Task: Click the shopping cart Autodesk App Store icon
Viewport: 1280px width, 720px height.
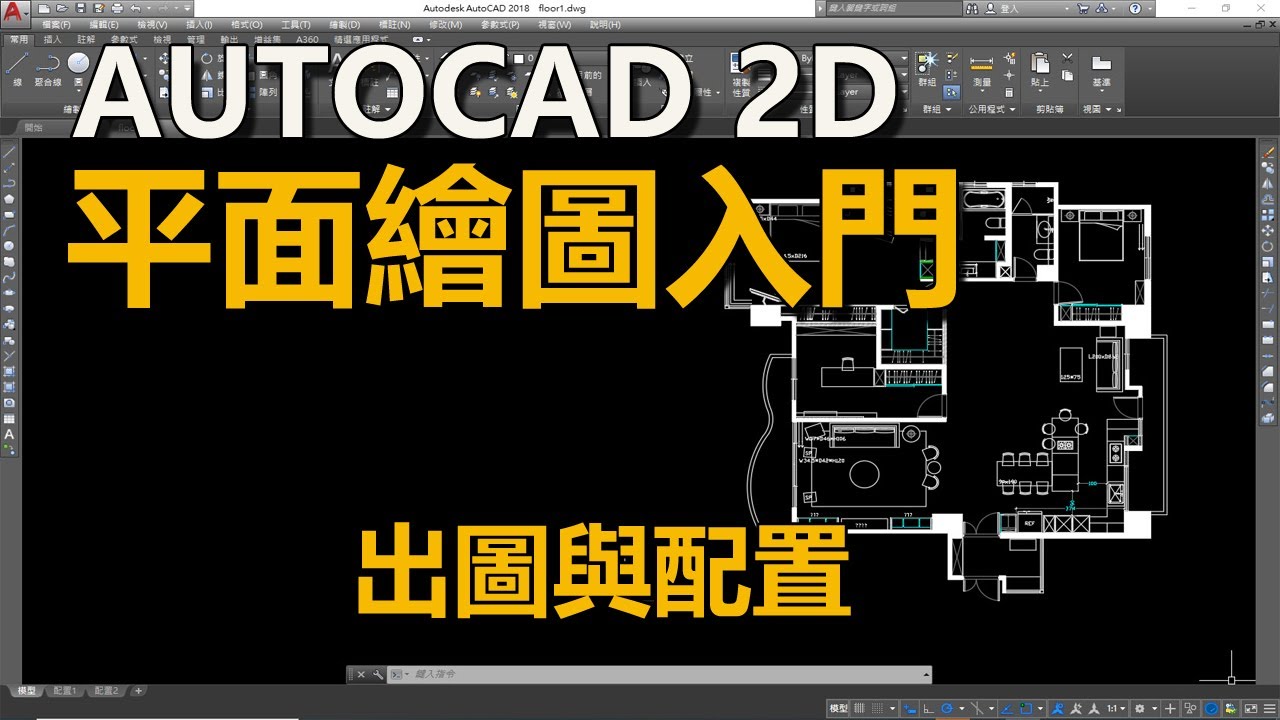Action: coord(1082,8)
